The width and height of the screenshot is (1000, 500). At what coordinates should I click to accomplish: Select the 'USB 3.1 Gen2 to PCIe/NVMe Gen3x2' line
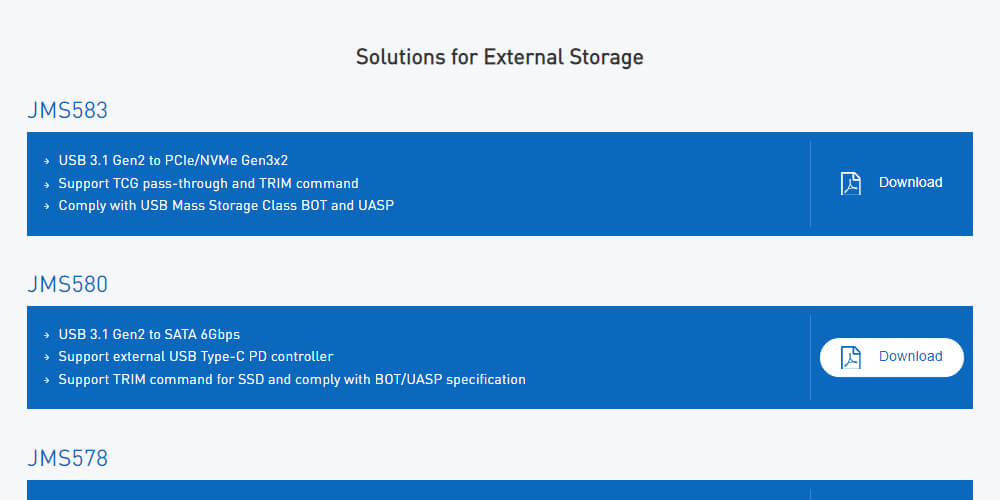(x=173, y=161)
